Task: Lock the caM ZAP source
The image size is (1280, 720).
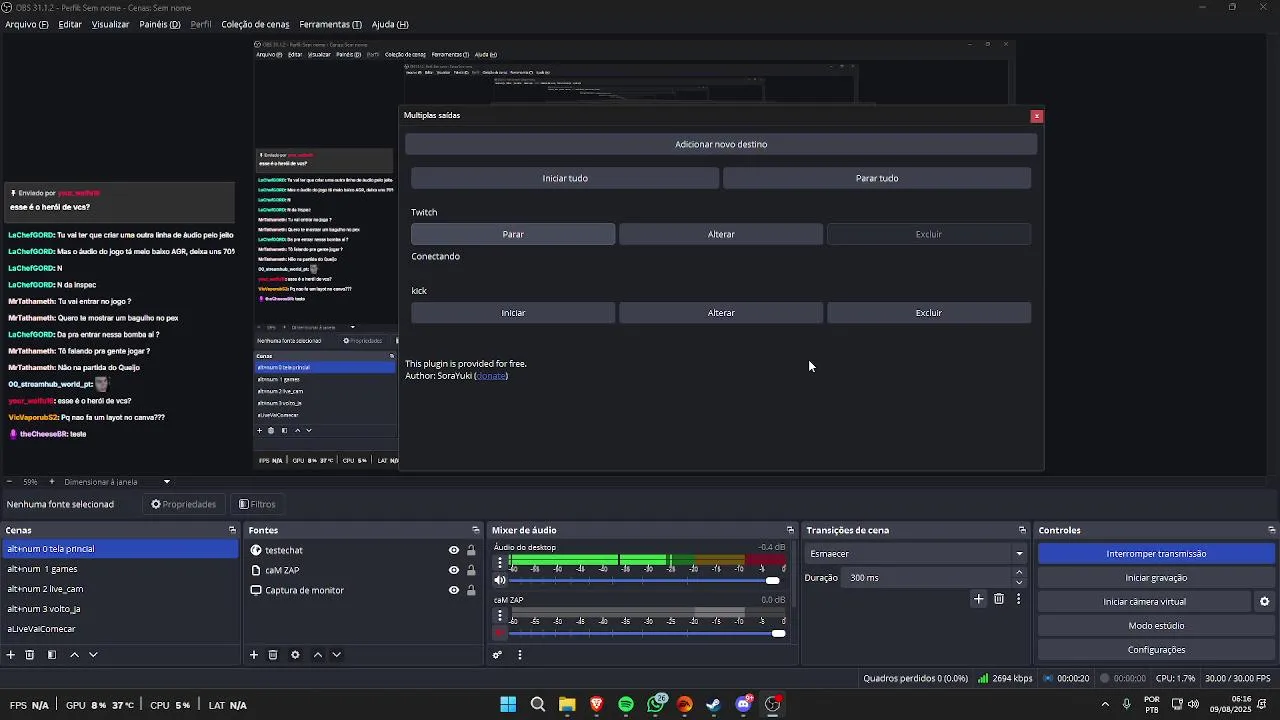Action: tap(471, 570)
